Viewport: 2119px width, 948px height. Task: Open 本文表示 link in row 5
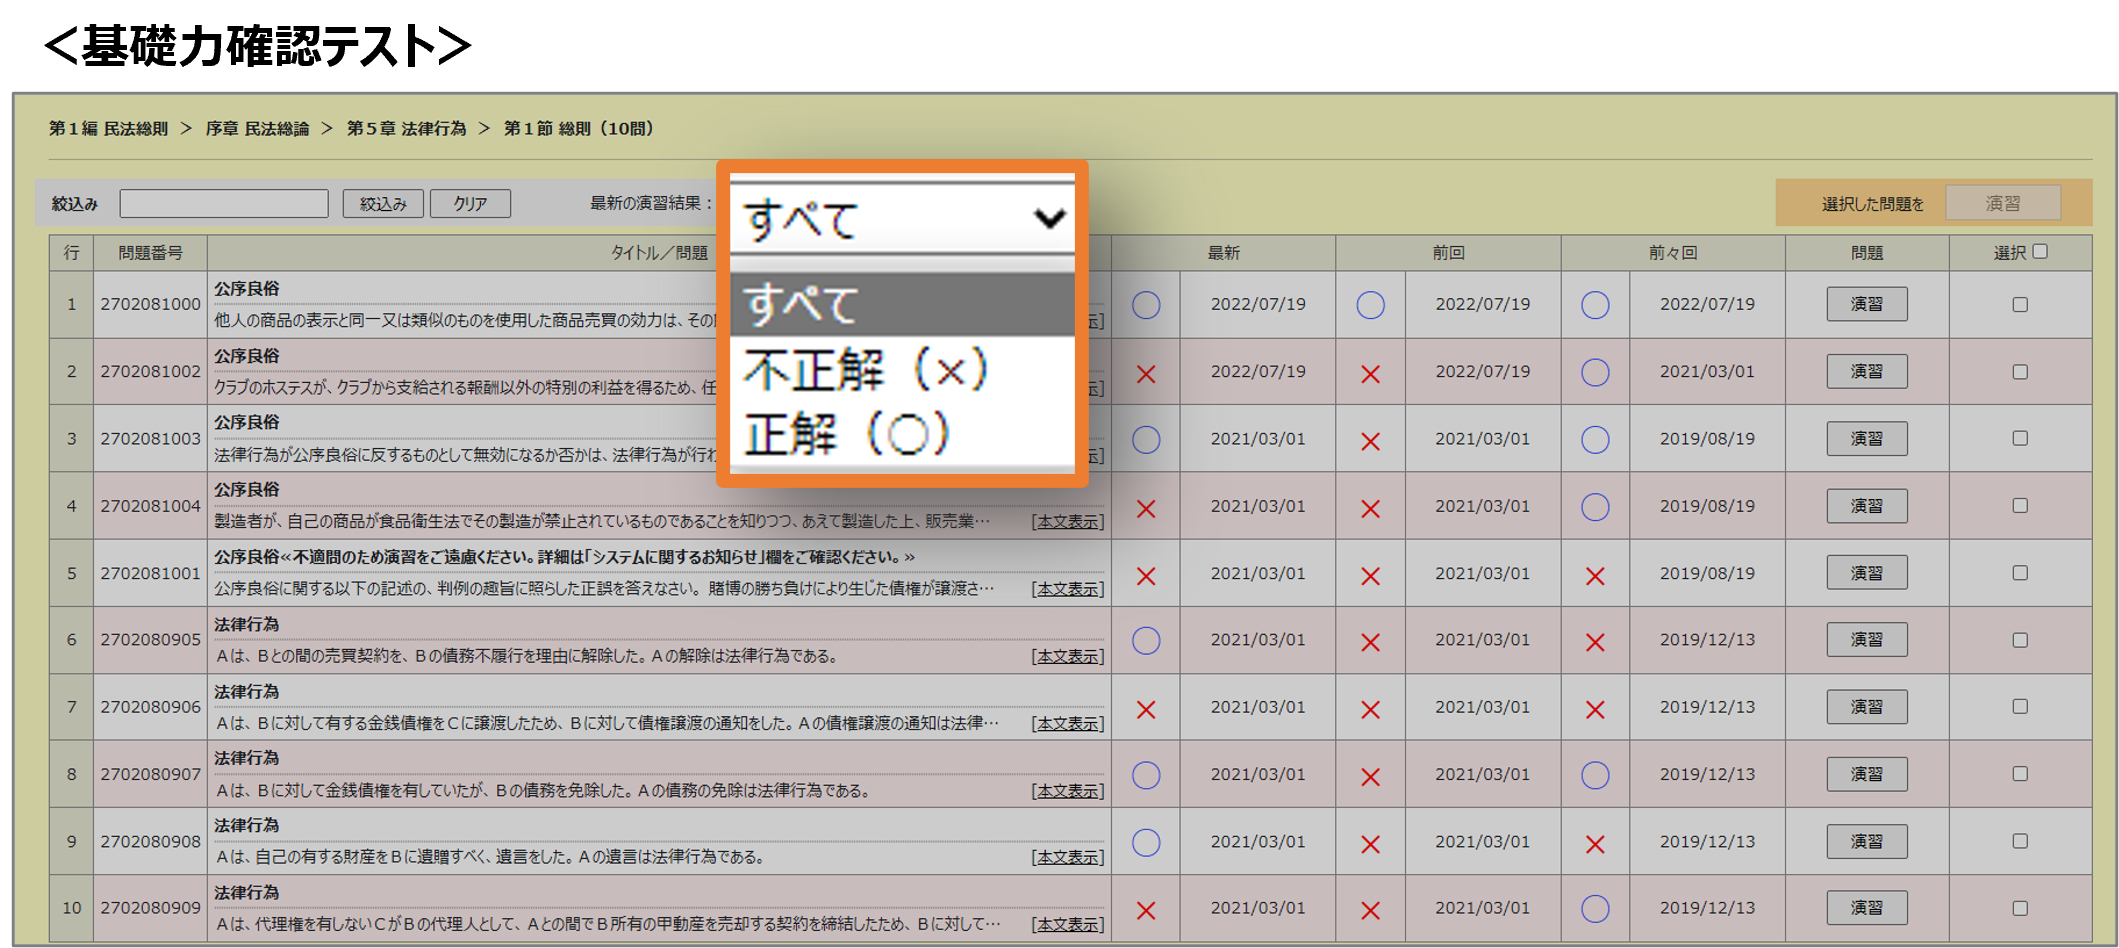pyautogui.click(x=1068, y=589)
